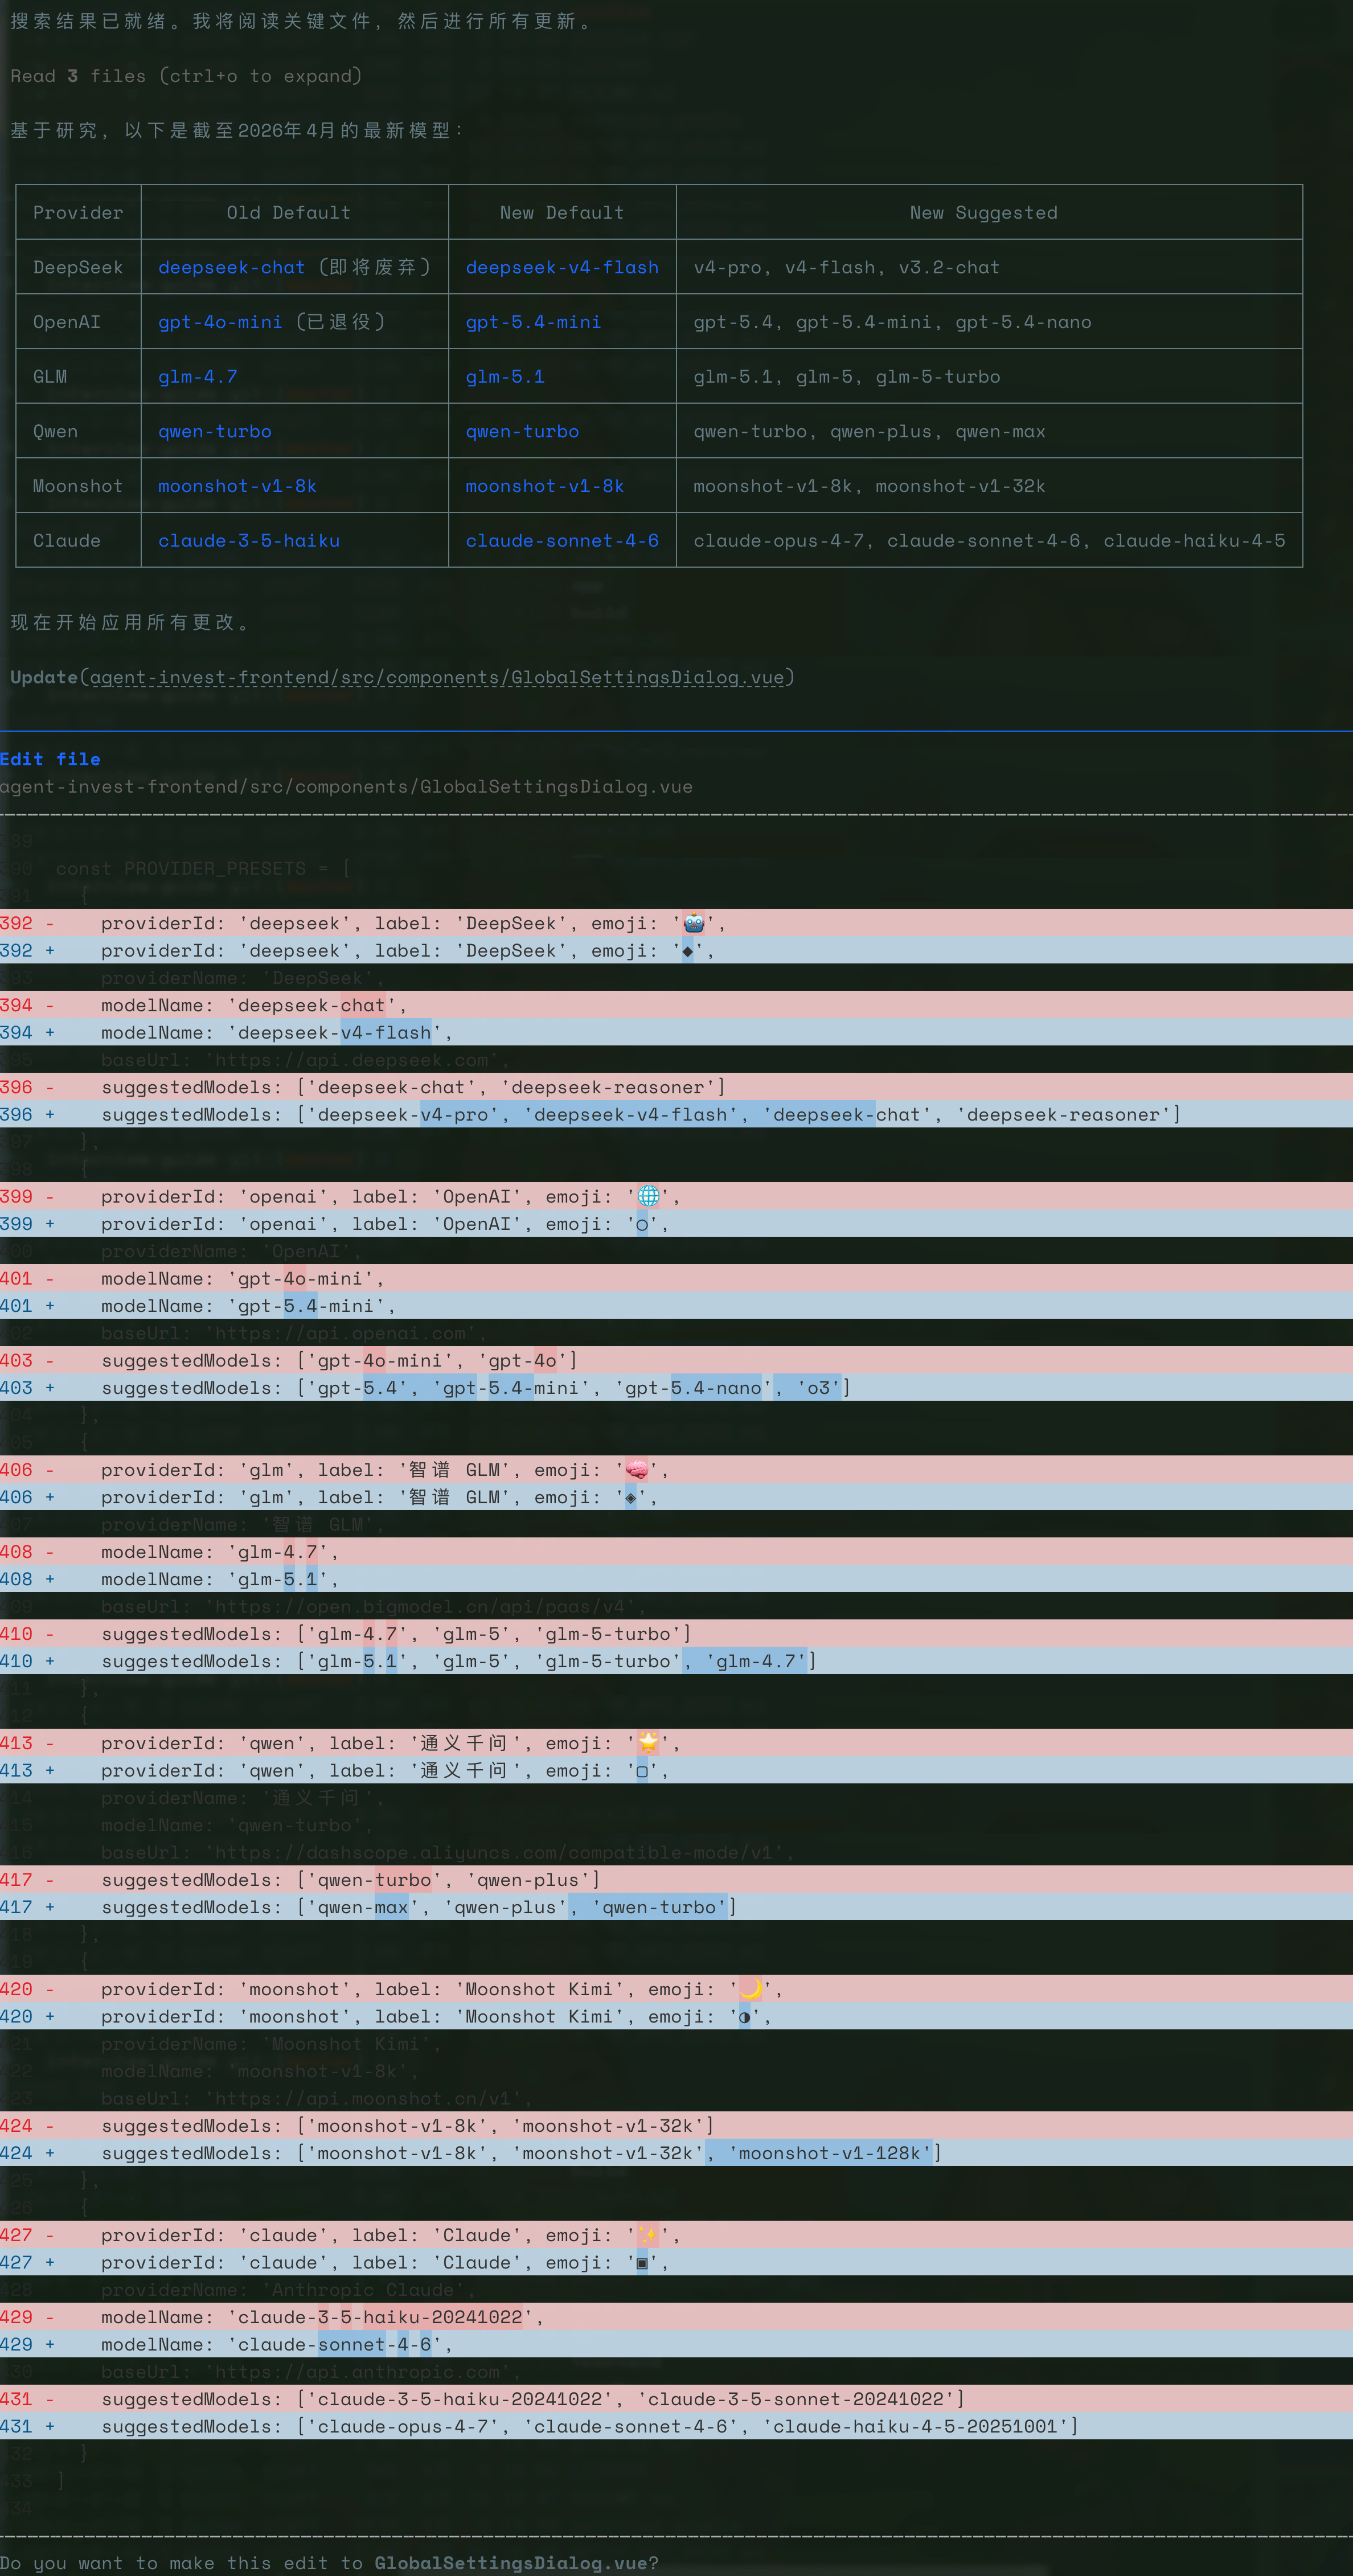Click the "Do you want to make this edit" prompt
The width and height of the screenshot is (1353, 2576).
329,2563
